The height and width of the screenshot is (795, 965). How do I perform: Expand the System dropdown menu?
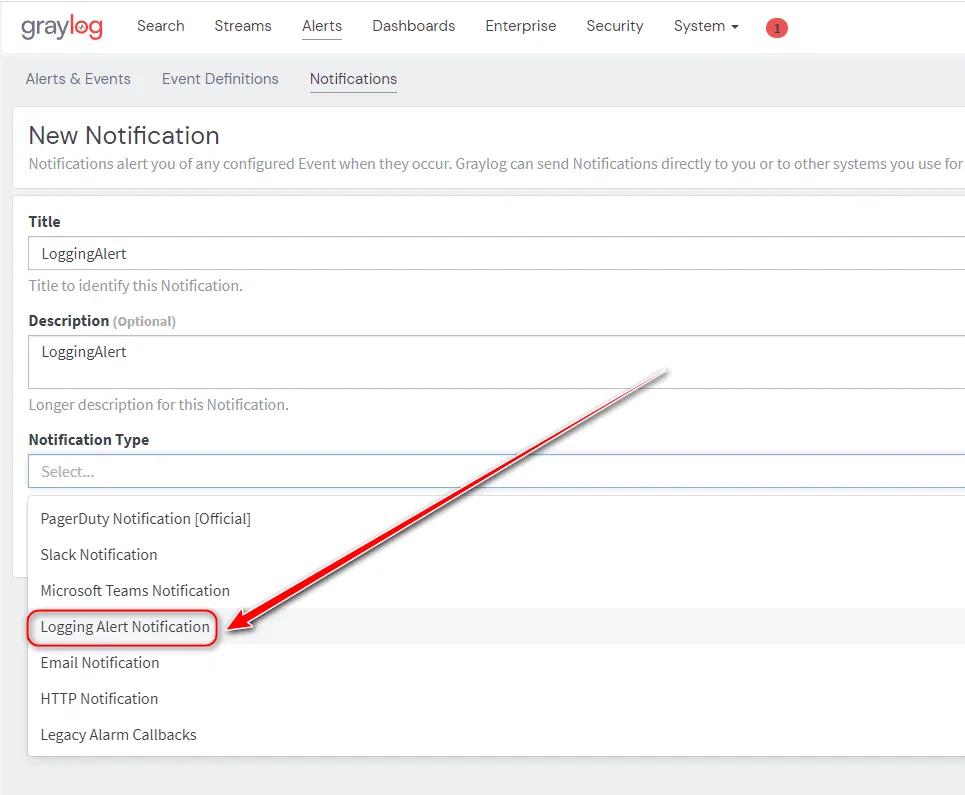click(x=706, y=26)
